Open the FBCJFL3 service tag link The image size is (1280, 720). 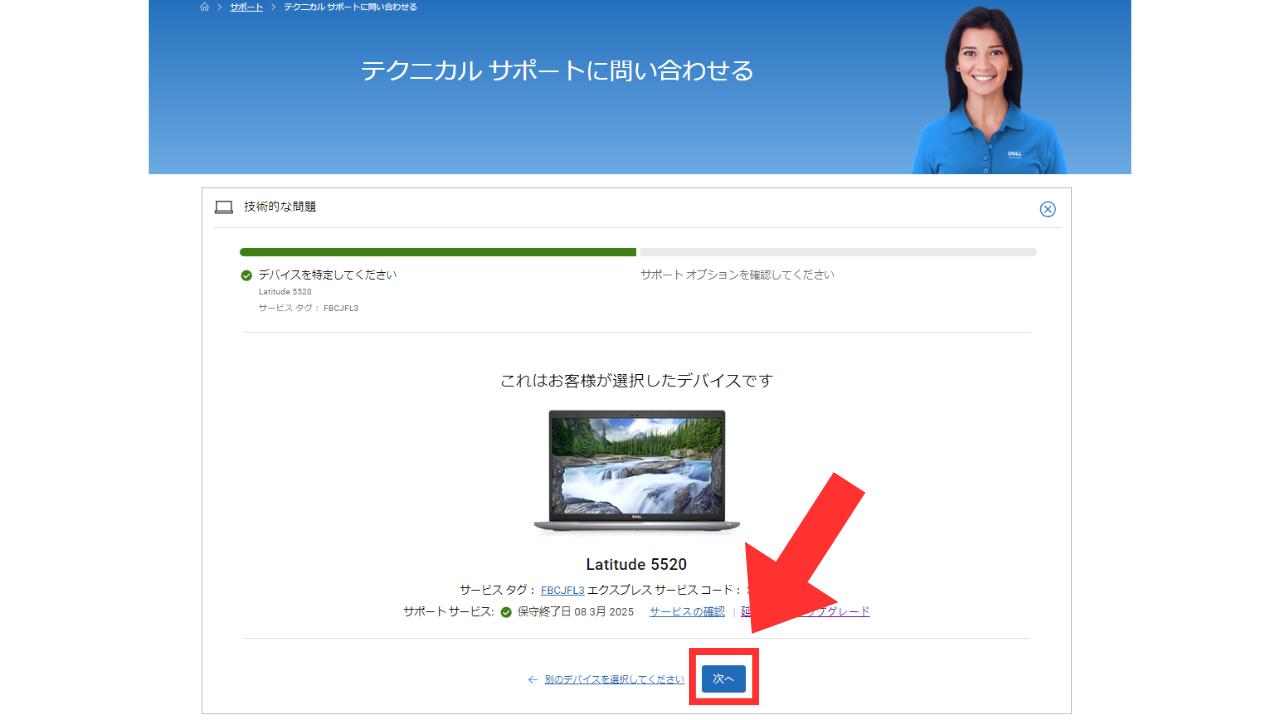click(x=562, y=591)
